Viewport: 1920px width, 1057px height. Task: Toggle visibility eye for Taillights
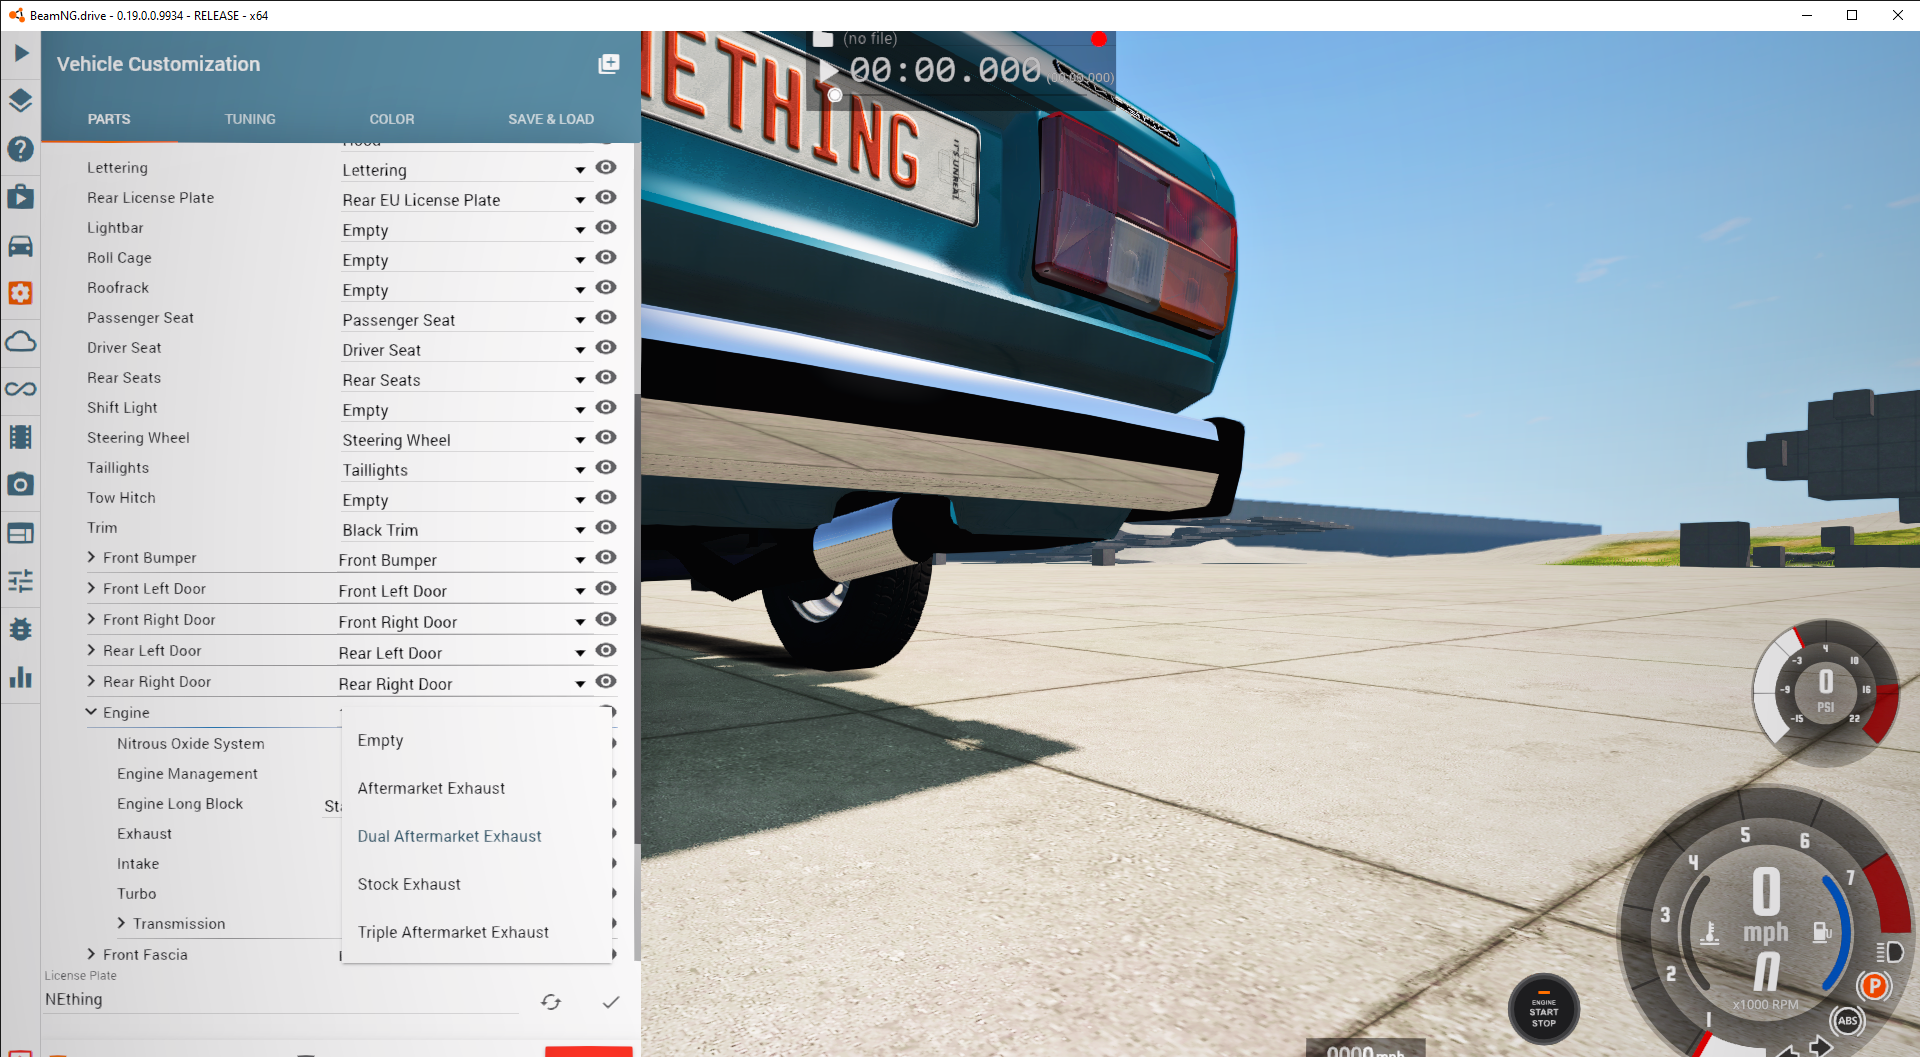pos(606,468)
